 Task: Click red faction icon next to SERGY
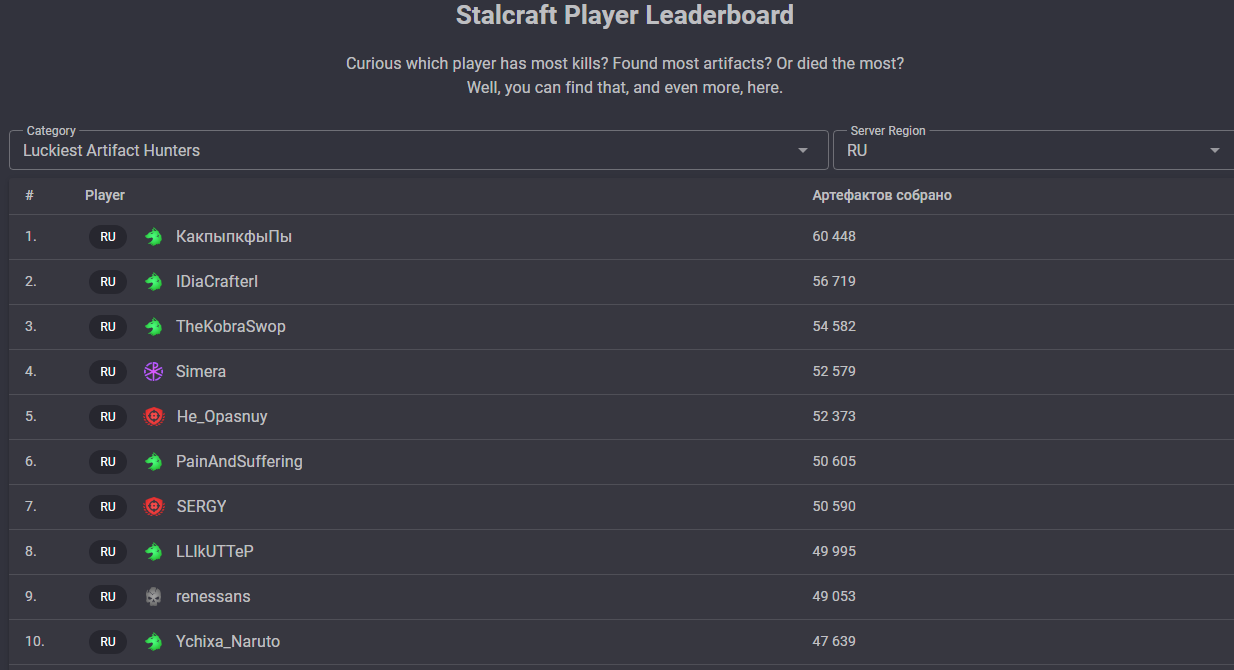(153, 507)
